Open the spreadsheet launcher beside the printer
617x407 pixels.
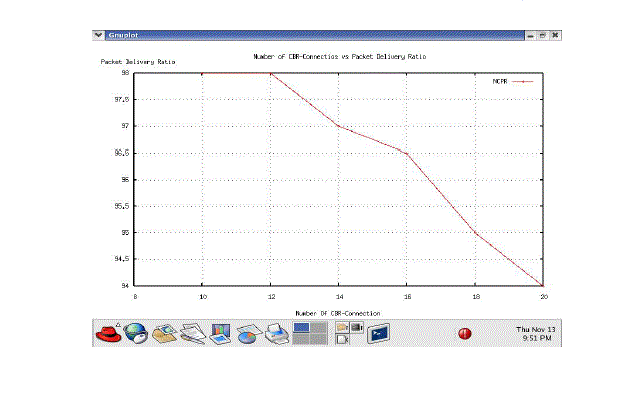[249, 334]
